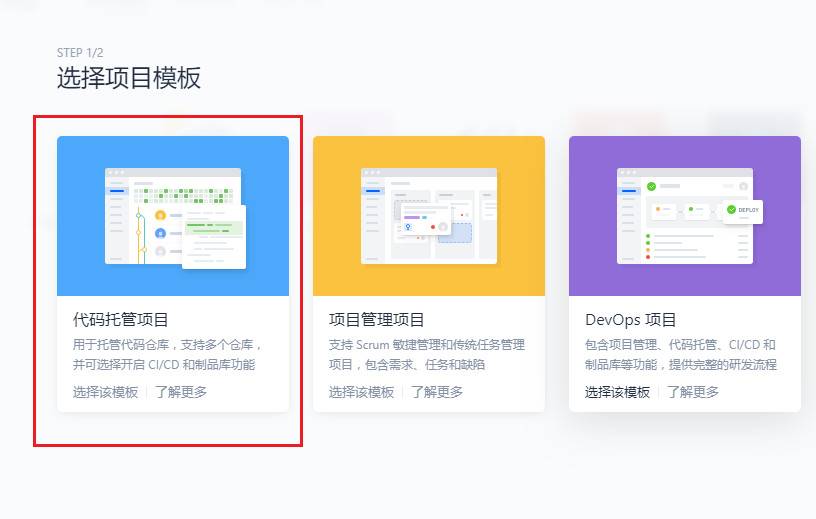Click 选择该模板 under DevOps 项目
This screenshot has height=519, width=816.
(618, 392)
